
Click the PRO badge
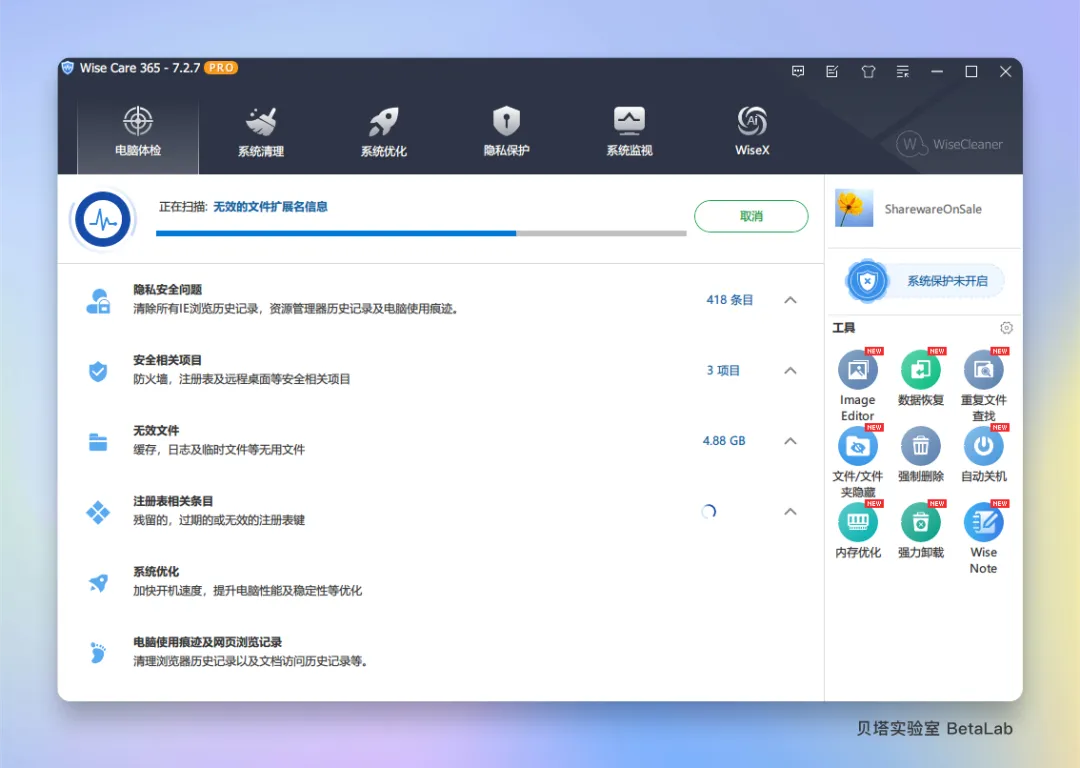(221, 68)
